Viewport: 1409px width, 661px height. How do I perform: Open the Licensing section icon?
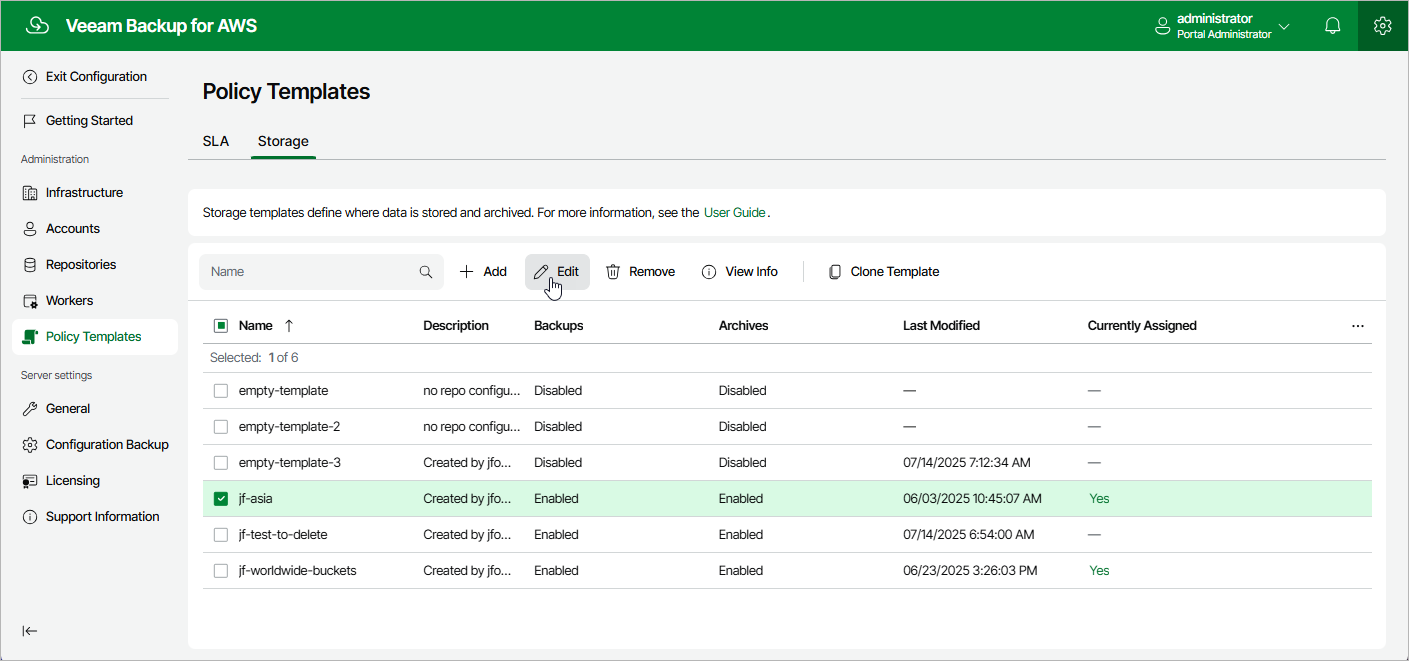pos(29,480)
